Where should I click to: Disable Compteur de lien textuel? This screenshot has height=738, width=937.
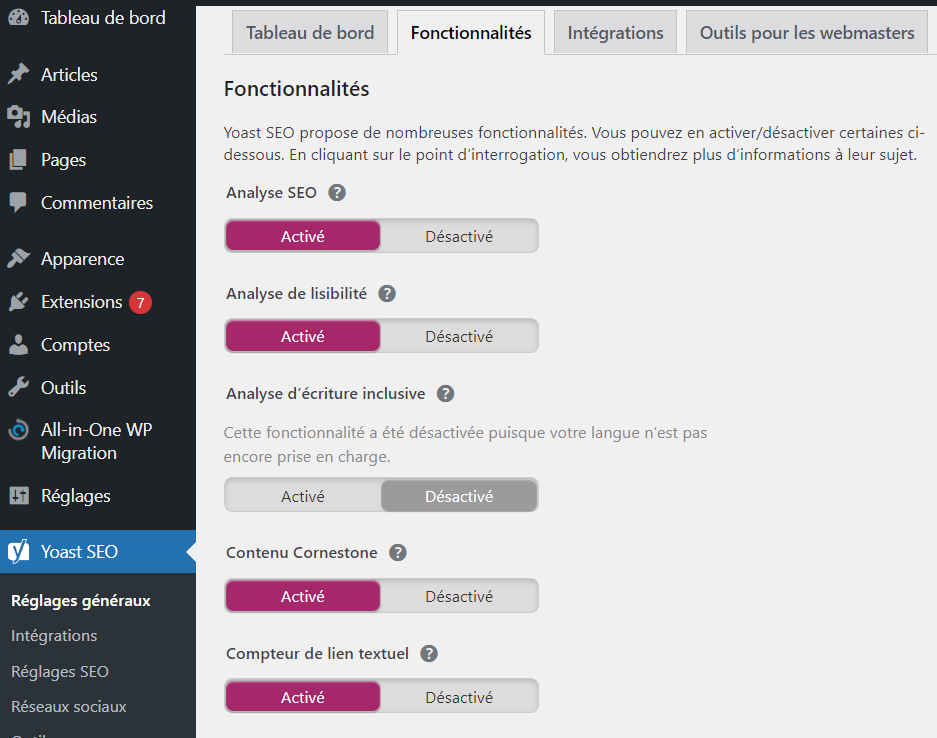coord(459,698)
